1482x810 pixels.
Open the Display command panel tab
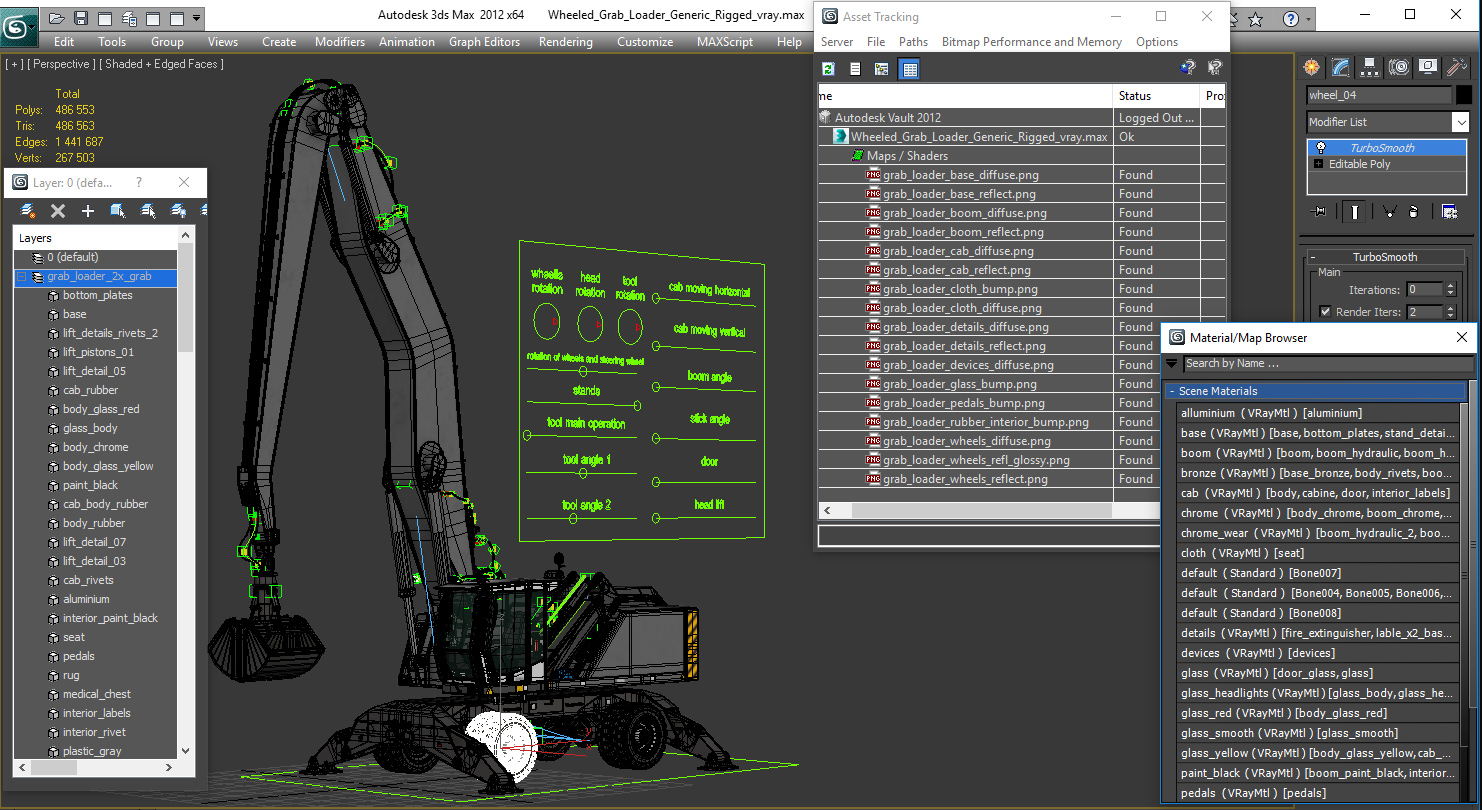[1428, 67]
